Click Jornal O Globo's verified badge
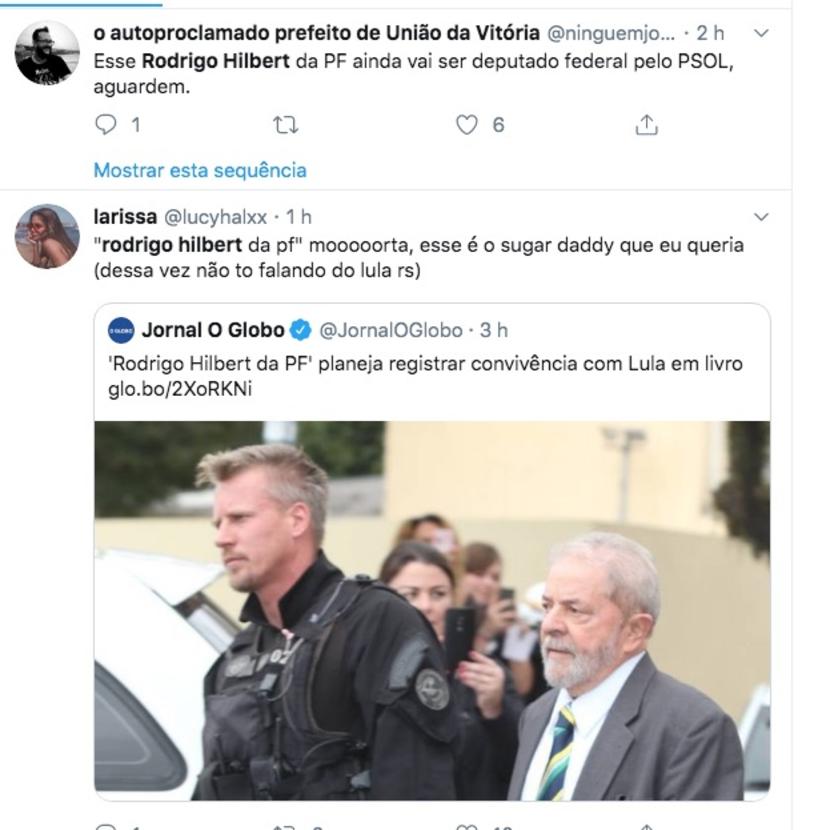Image resolution: width=822 pixels, height=830 pixels. (301, 330)
